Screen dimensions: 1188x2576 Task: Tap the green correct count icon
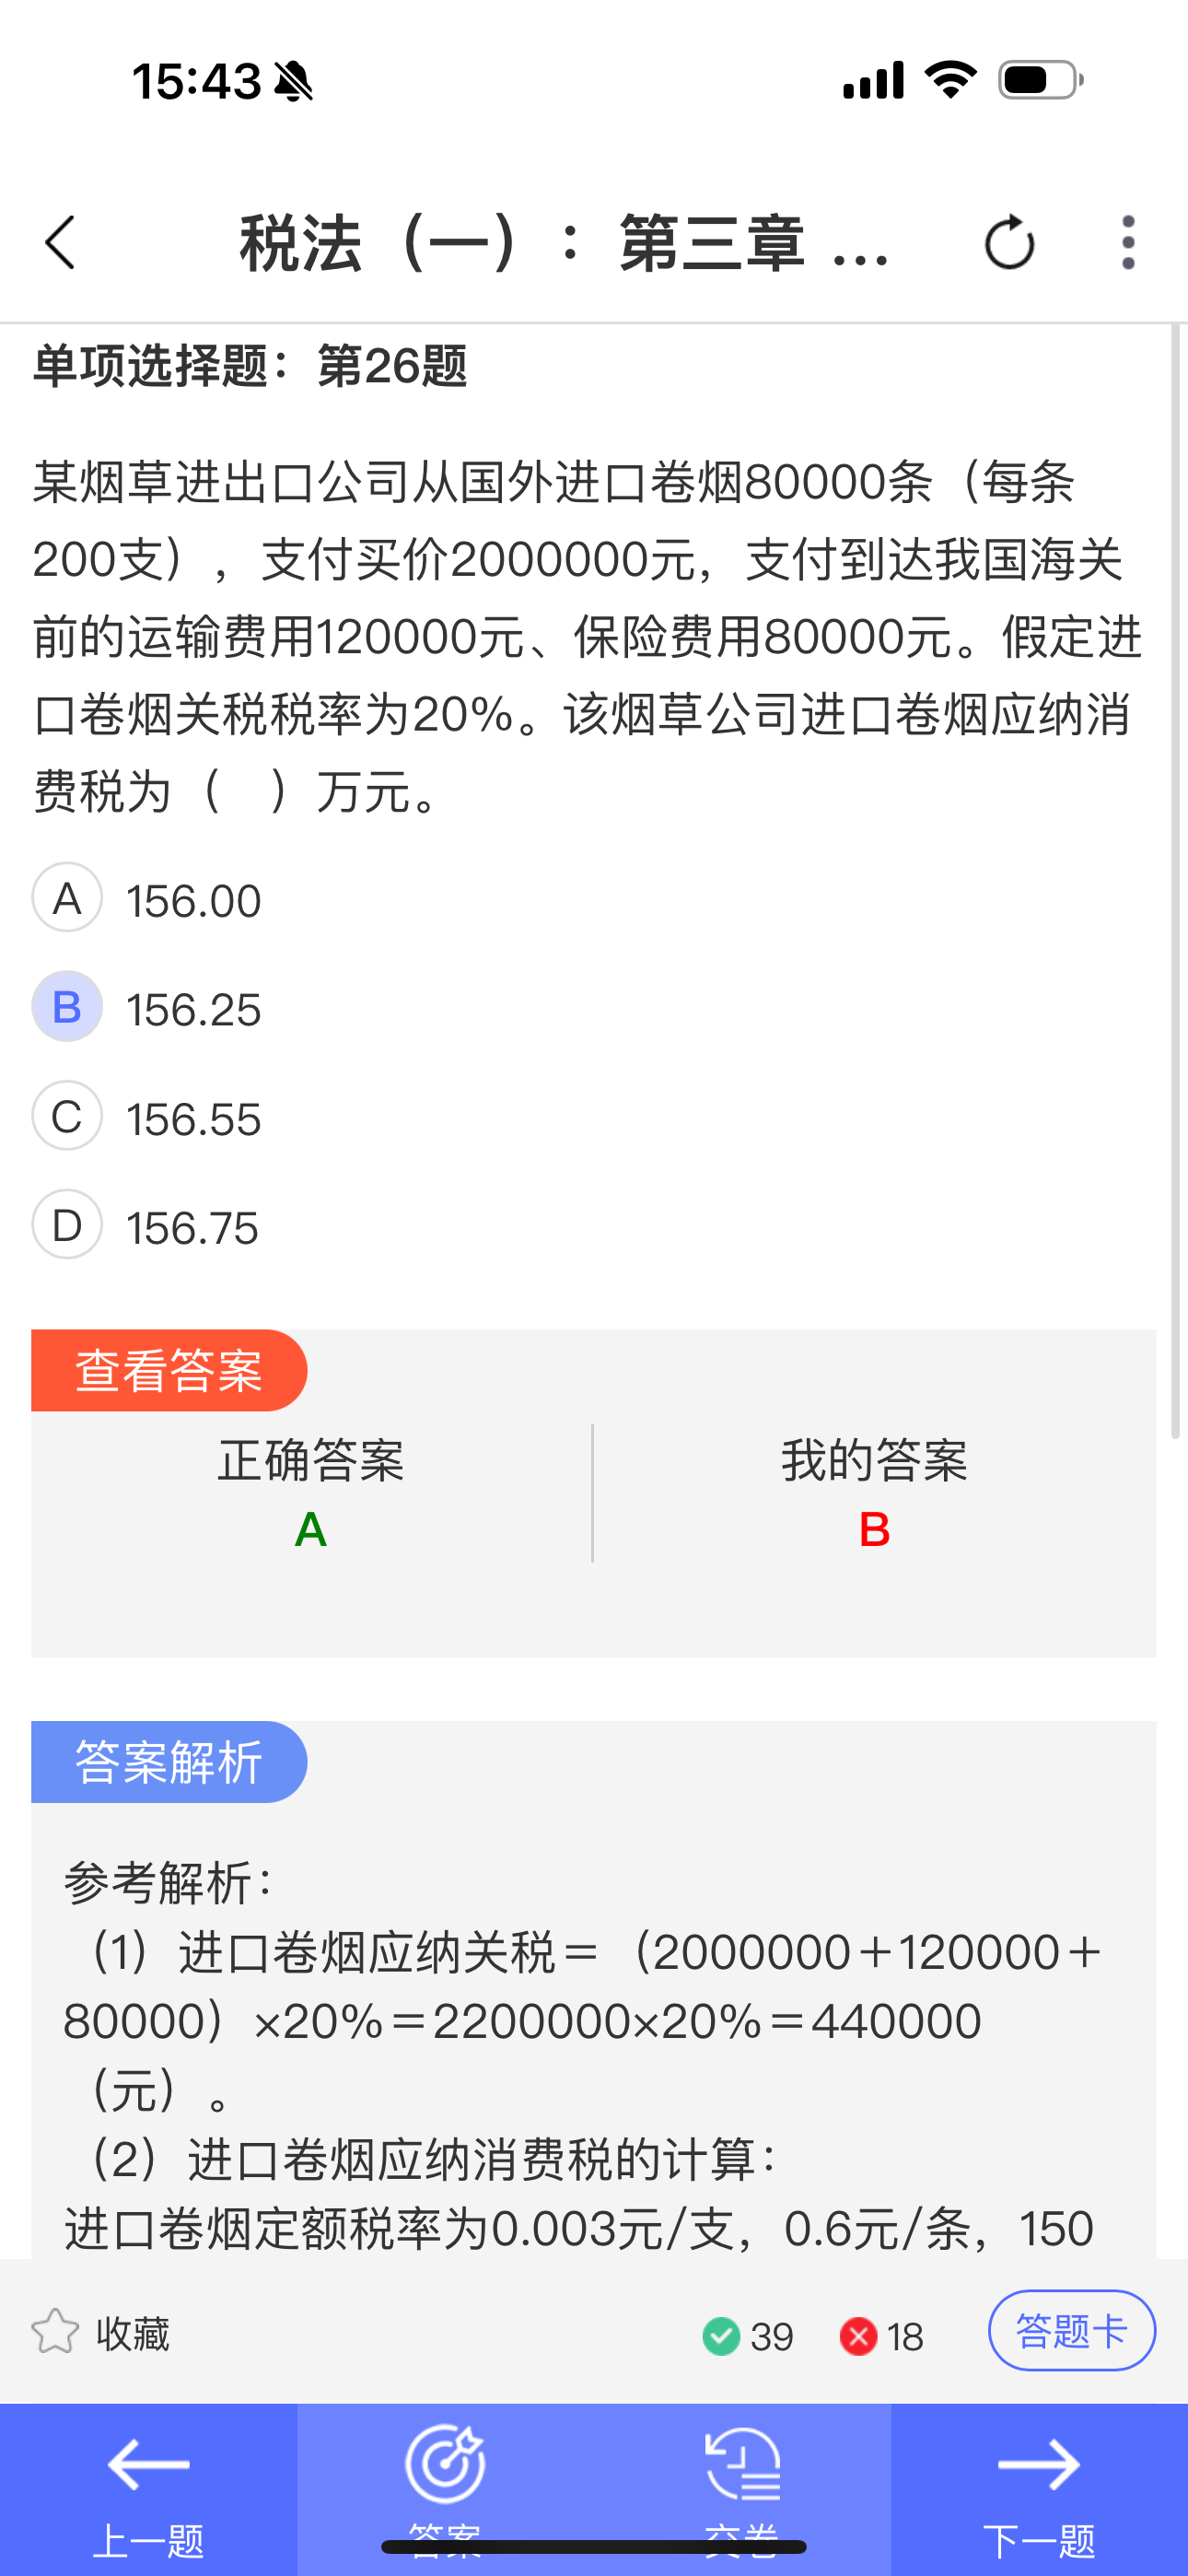click(x=721, y=2336)
